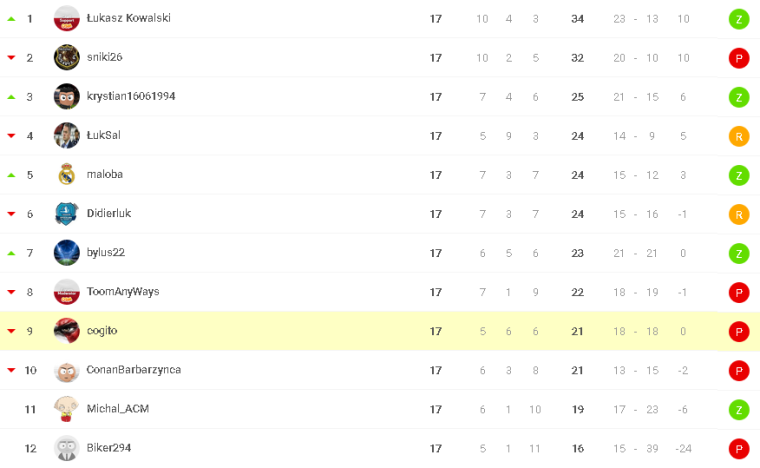Click the orange R badge in Didierluk's row
760x468 pixels.
[x=739, y=213]
